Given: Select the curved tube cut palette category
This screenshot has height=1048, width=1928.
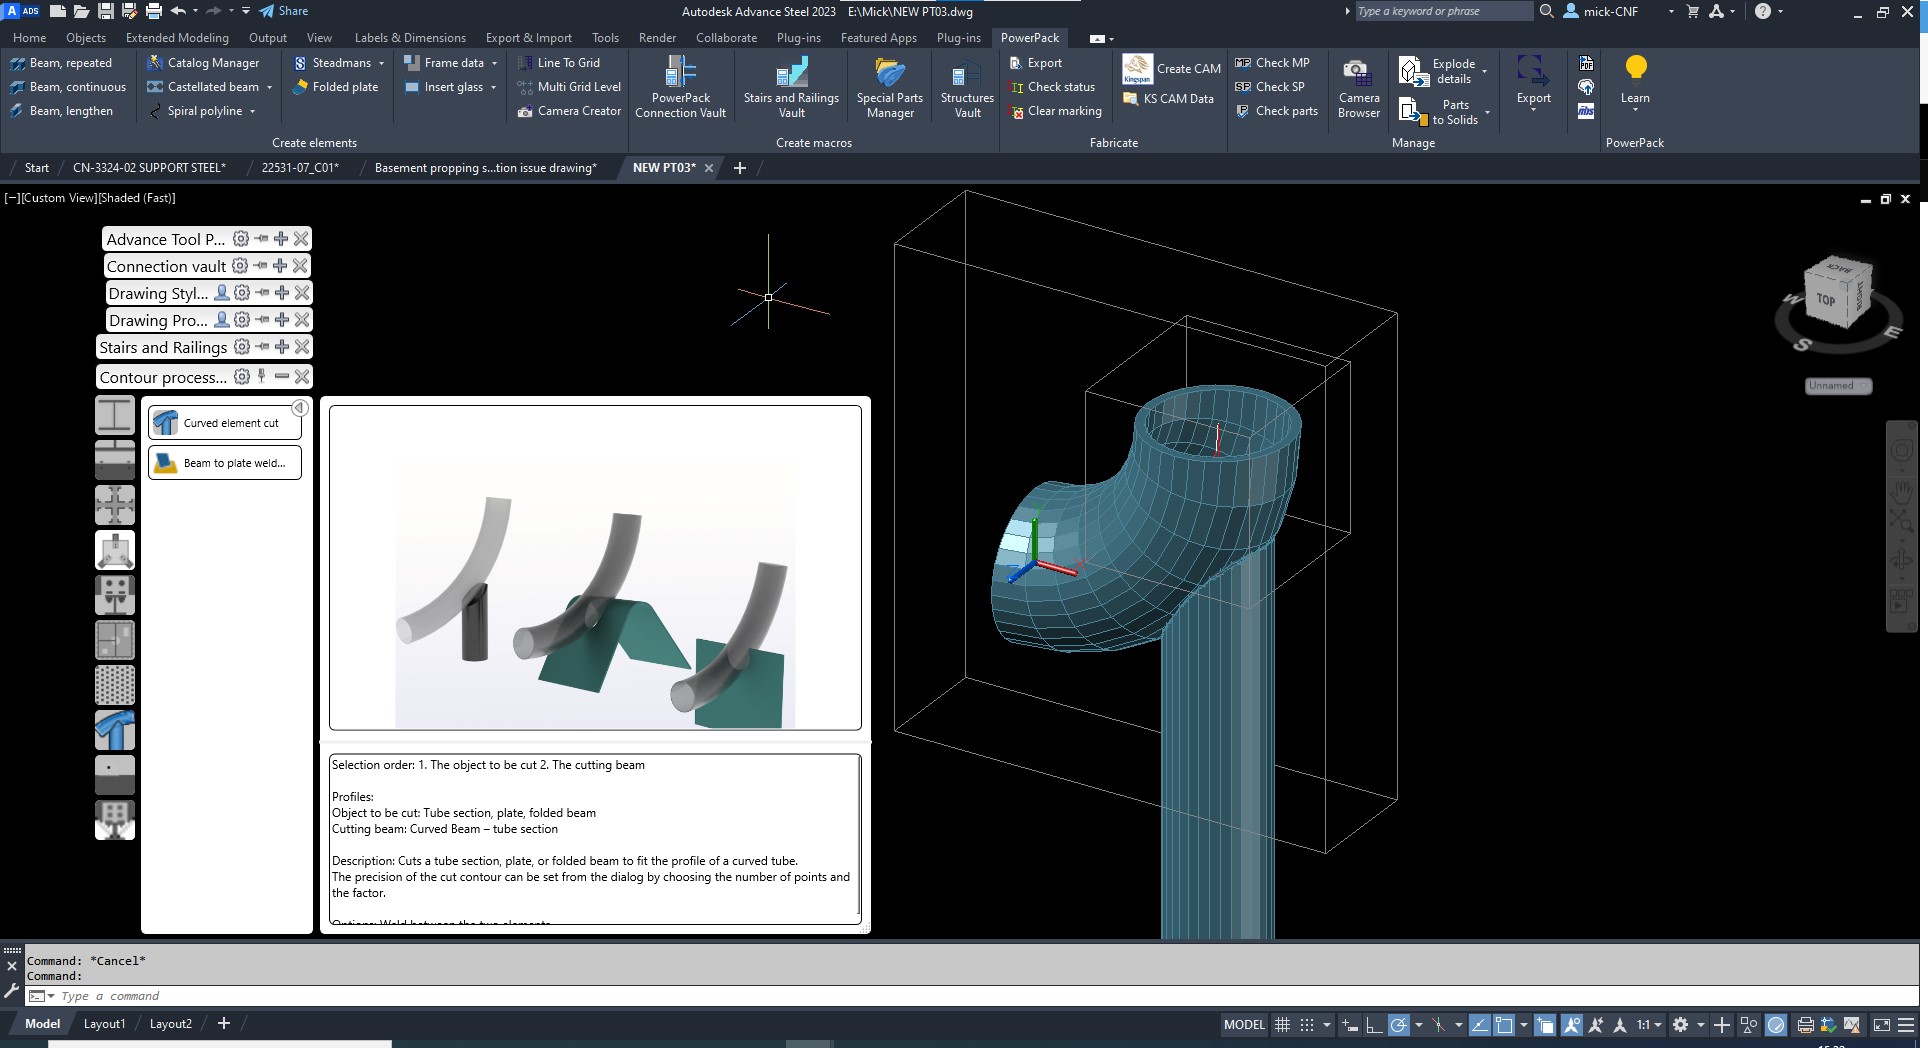Looking at the screenshot, I should coord(115,730).
